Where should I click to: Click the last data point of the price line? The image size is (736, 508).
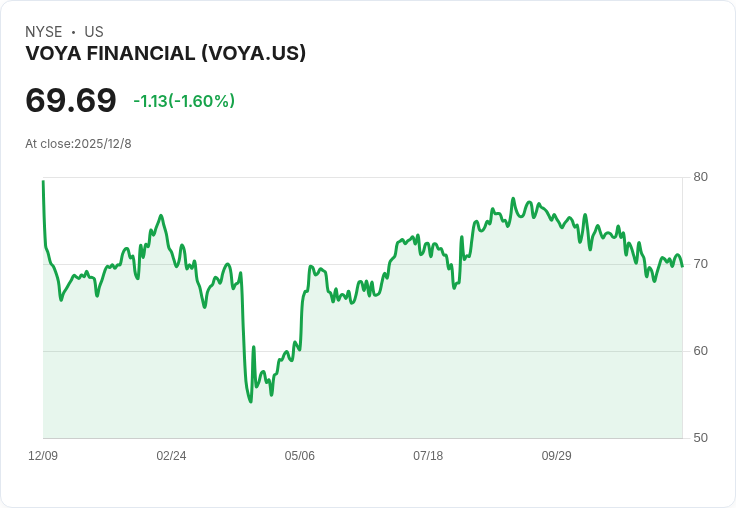[x=682, y=266]
